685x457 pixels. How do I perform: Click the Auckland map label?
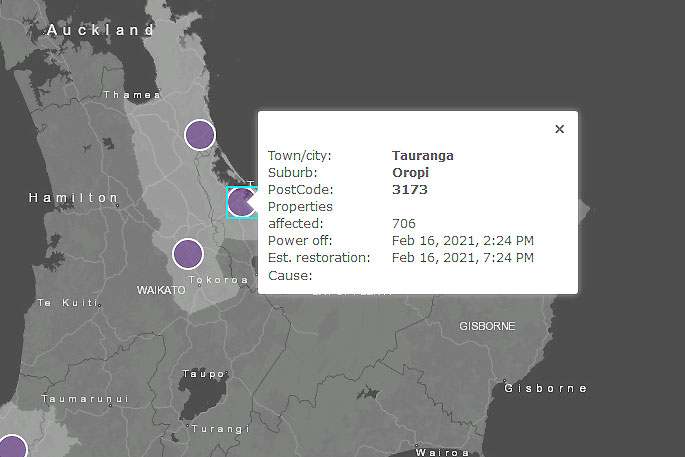pyautogui.click(x=101, y=31)
